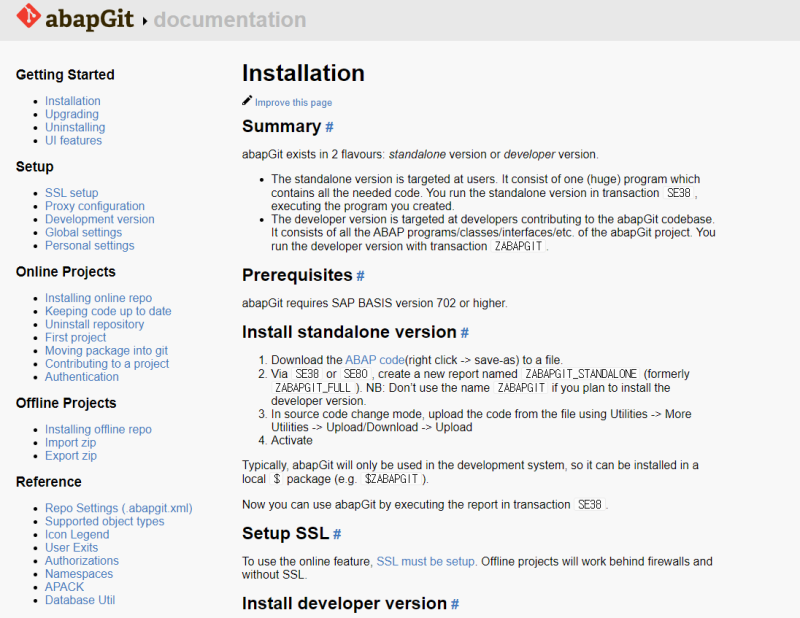This screenshot has width=800, height=618.
Task: Click the pencil edit icon above Summary
Action: click(245, 100)
